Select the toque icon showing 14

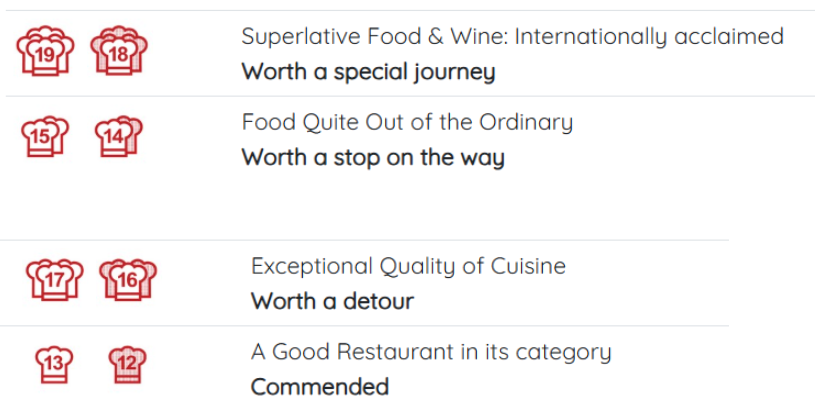[119, 136]
